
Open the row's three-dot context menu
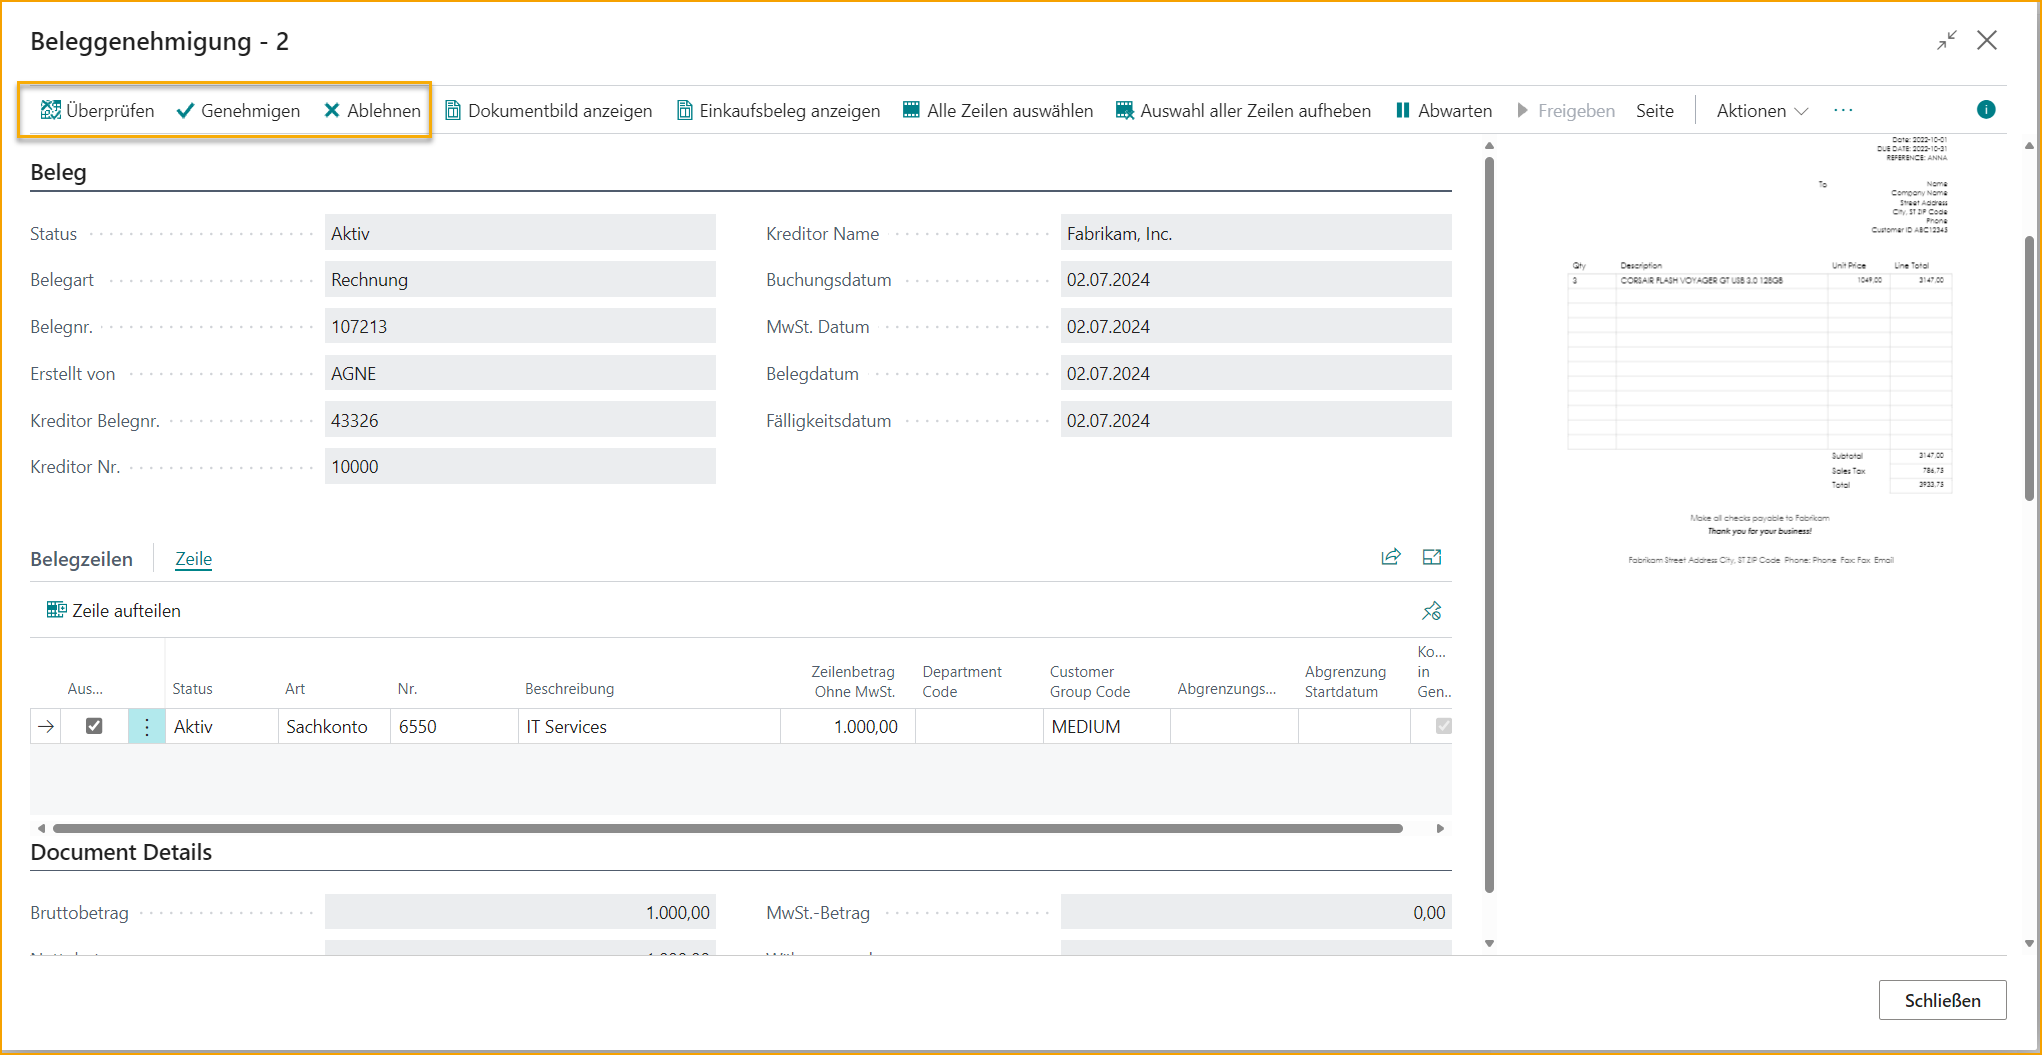[x=147, y=727]
